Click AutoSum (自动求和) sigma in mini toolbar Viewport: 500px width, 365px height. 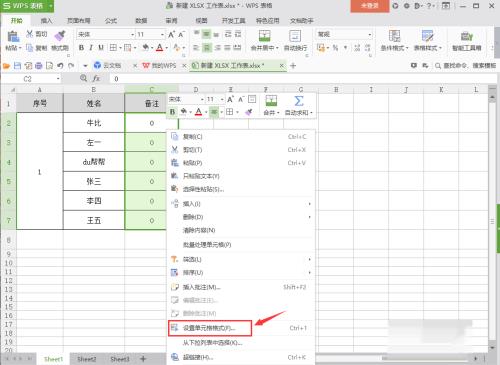coord(299,101)
